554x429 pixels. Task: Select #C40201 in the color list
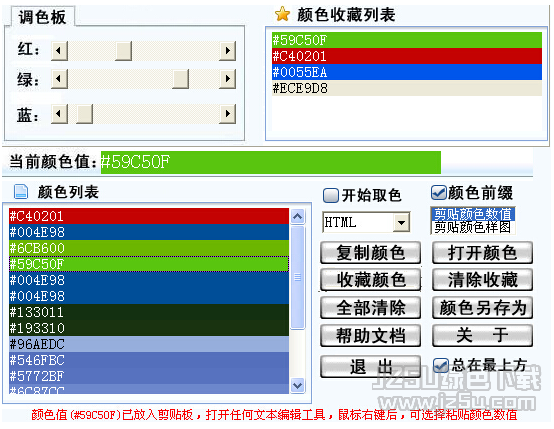point(149,216)
